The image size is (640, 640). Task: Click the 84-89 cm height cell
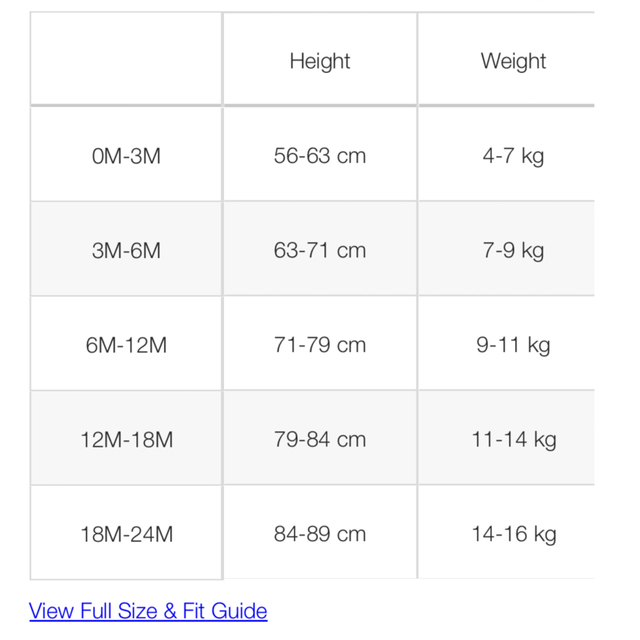320,533
